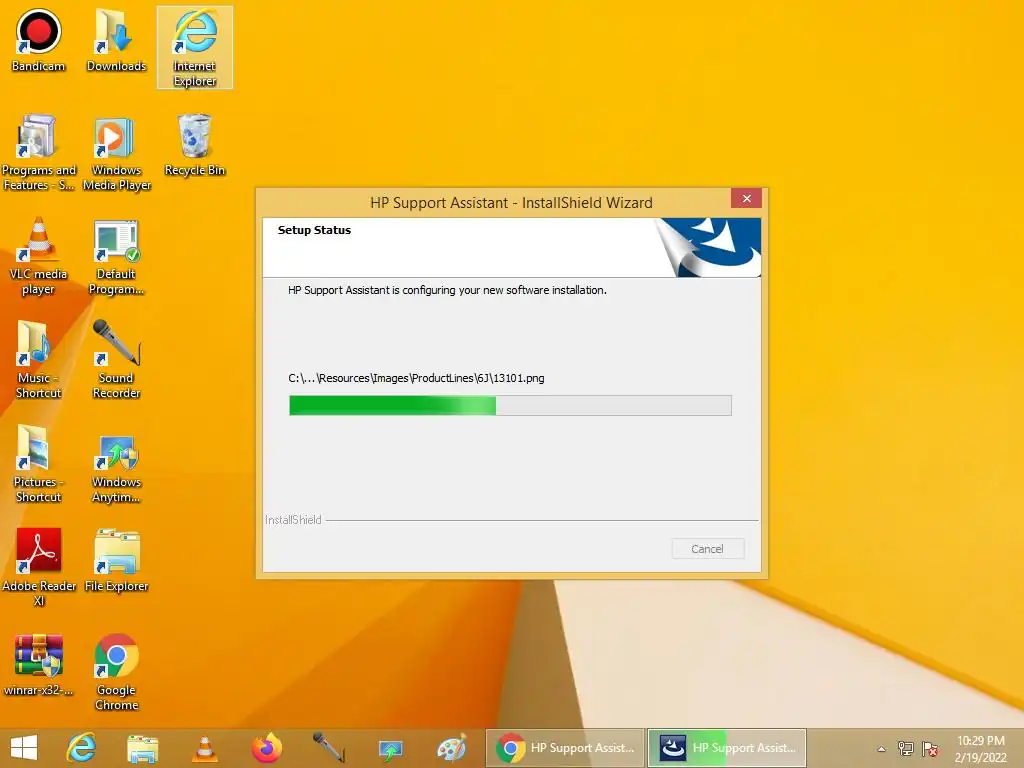The height and width of the screenshot is (768, 1024).
Task: Show hidden system tray icons
Action: (x=882, y=749)
